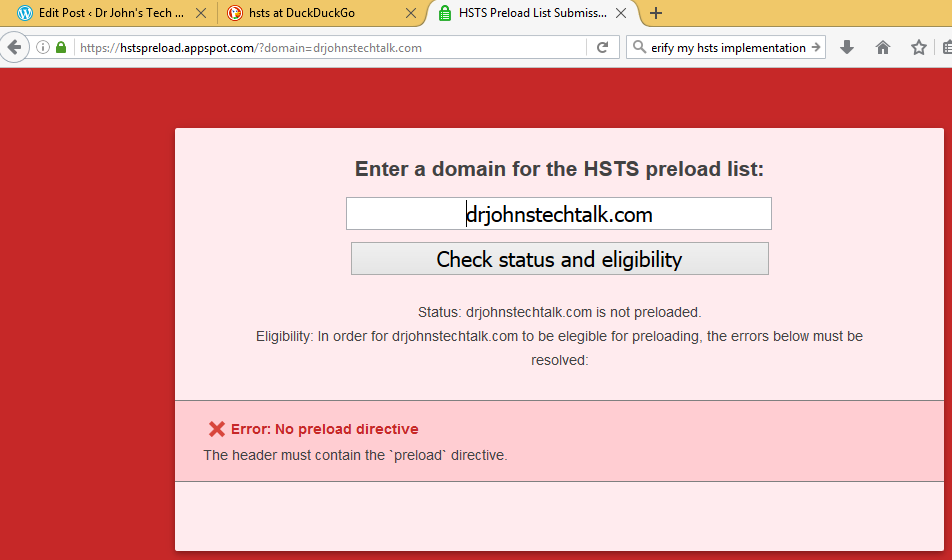Open the site information icon
Screen dimensions: 952x560
tap(42, 47)
